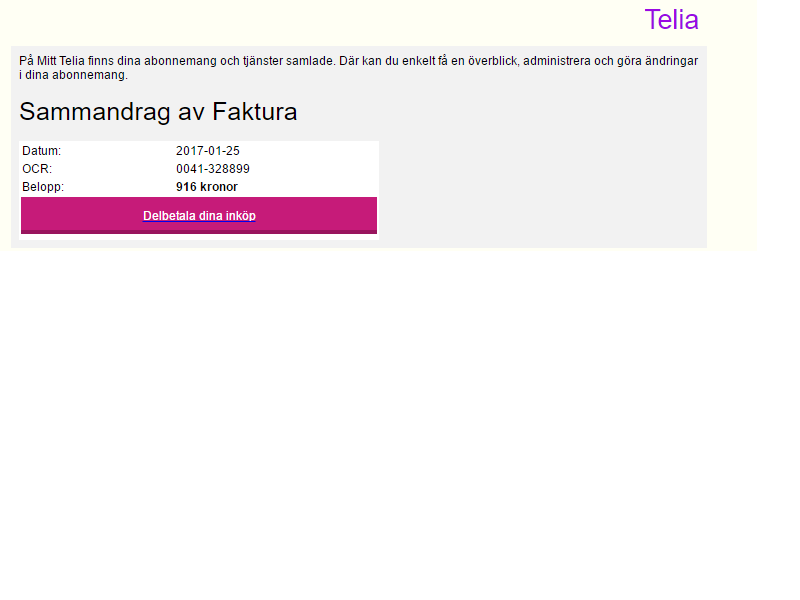Click the text i dina abonnemang

pyautogui.click(x=73, y=75)
